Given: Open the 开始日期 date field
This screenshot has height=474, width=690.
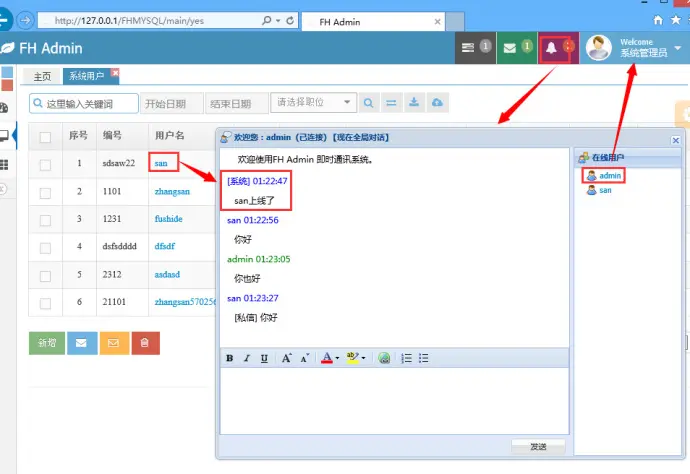Looking at the screenshot, I should click(171, 104).
